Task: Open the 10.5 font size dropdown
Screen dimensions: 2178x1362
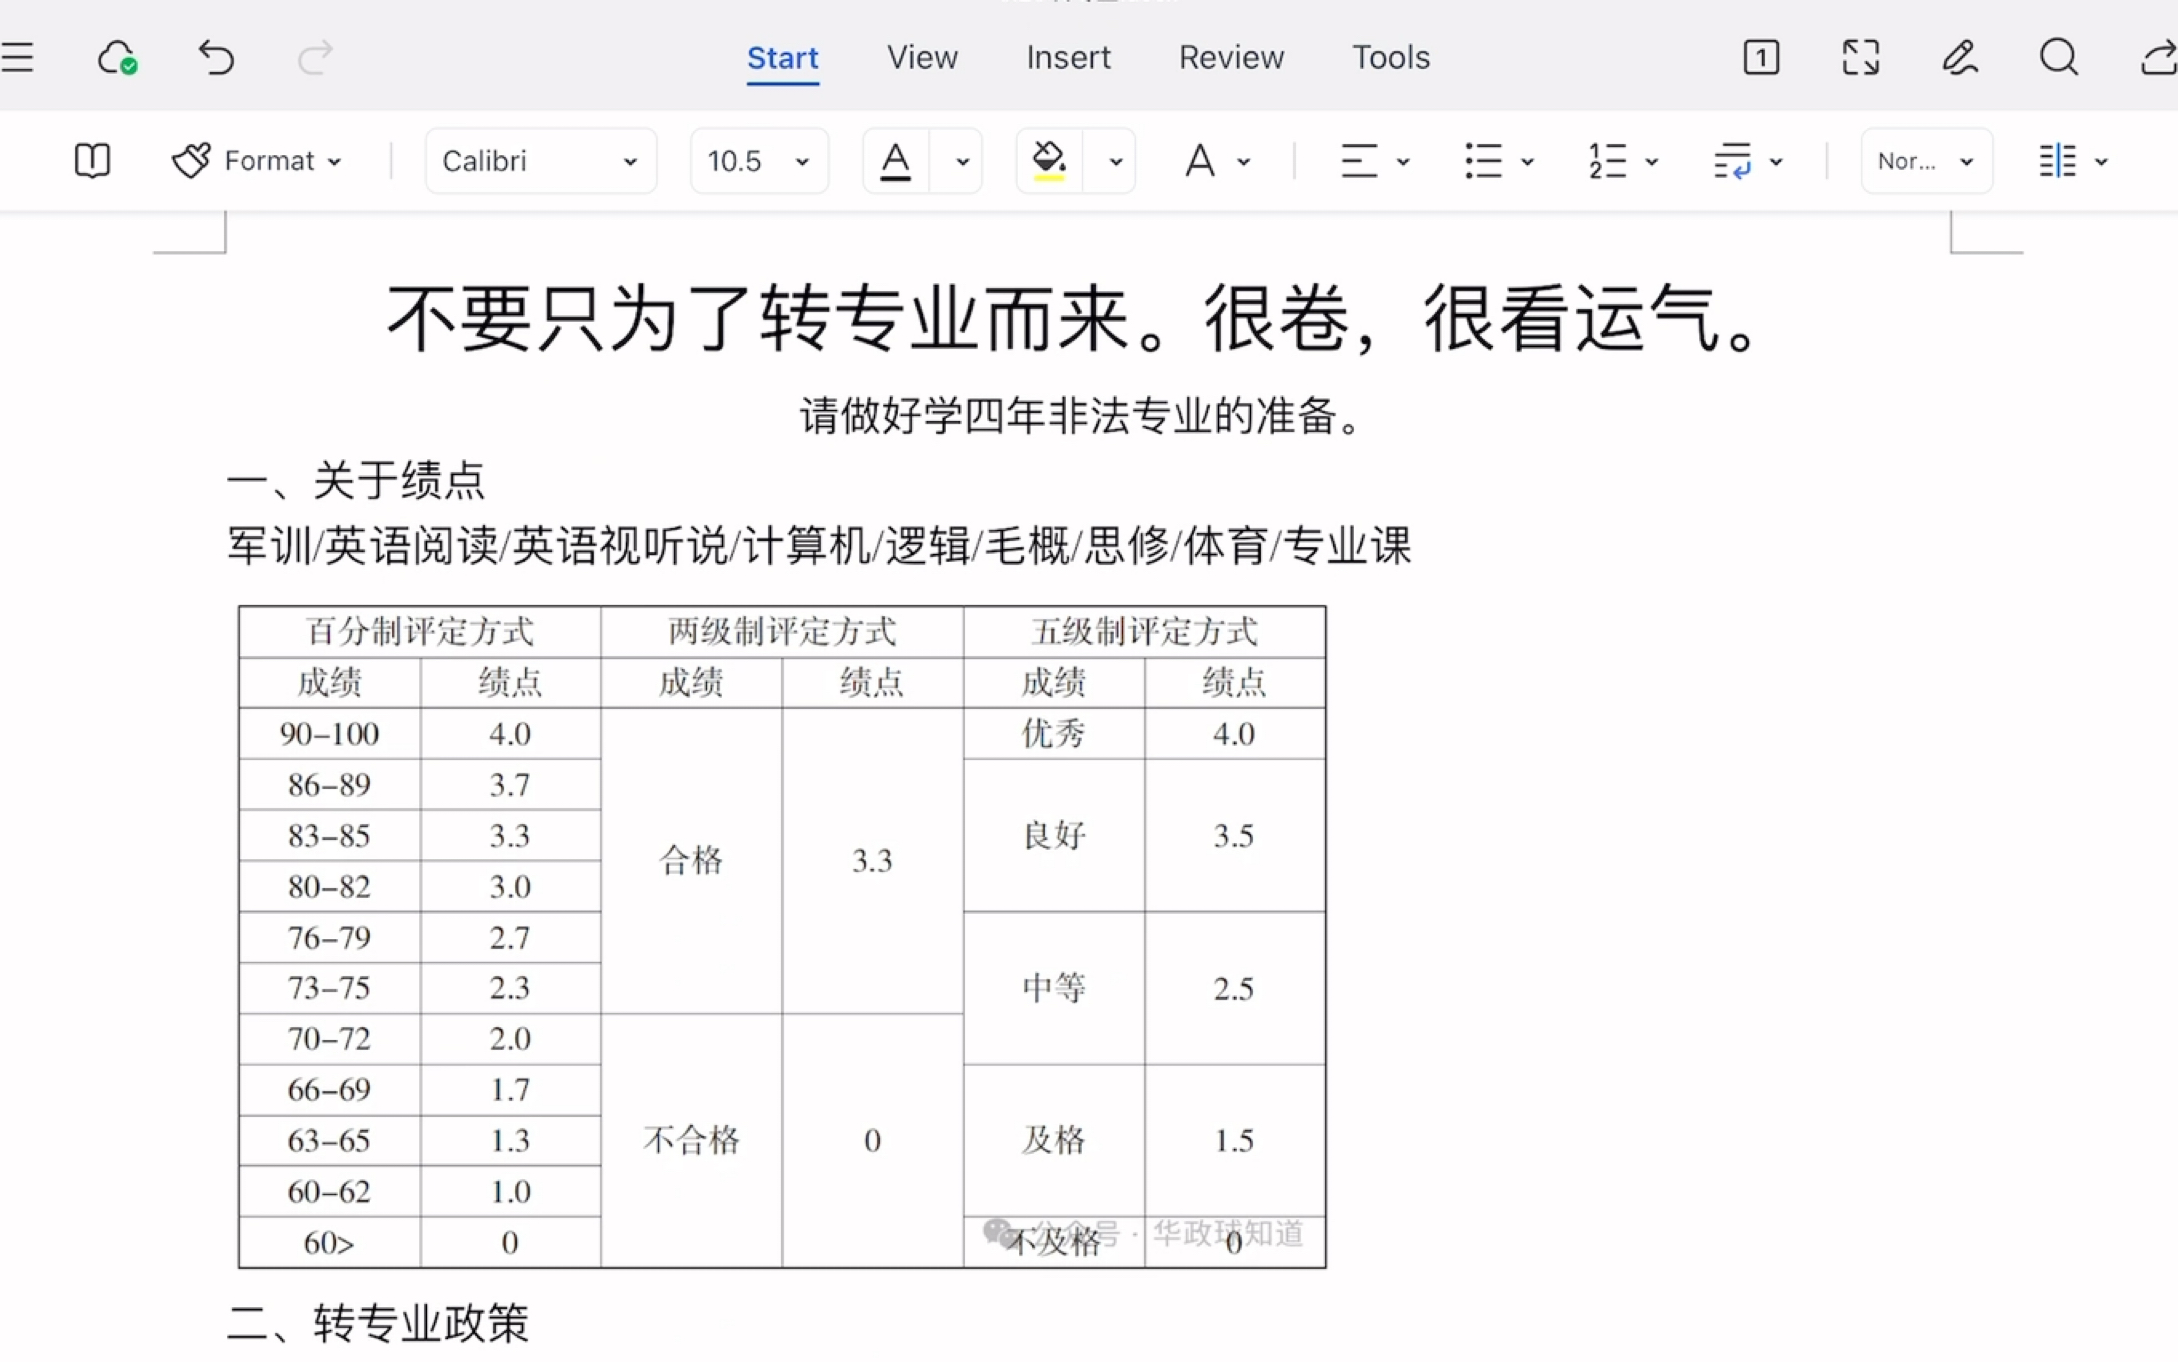Action: pos(759,160)
